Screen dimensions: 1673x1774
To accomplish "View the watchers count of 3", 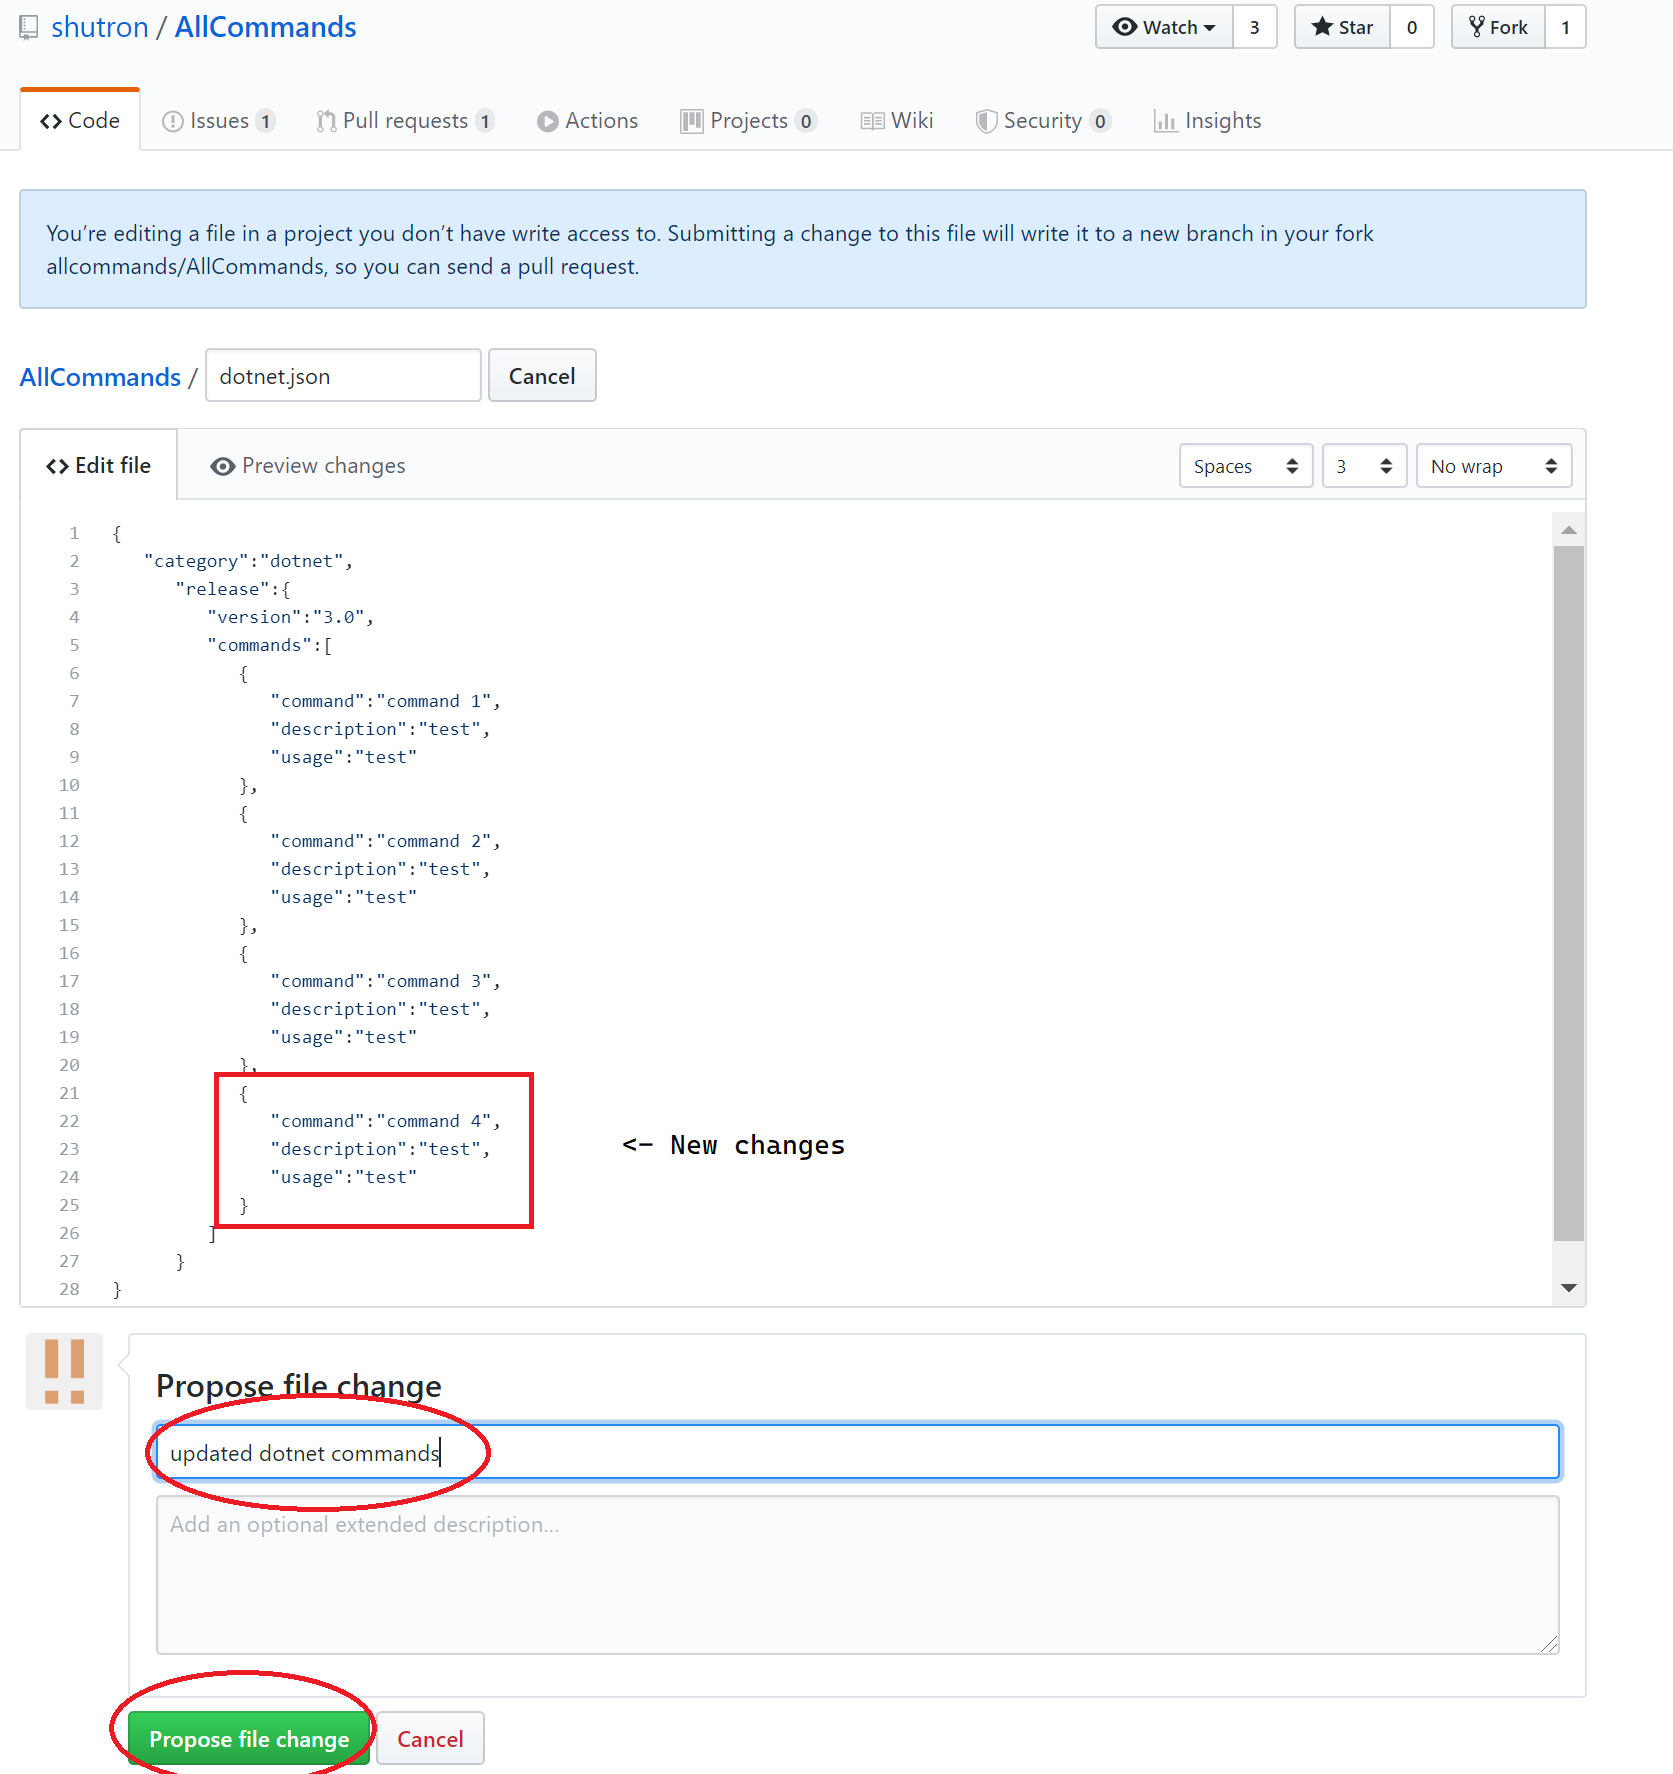I will click(x=1255, y=27).
